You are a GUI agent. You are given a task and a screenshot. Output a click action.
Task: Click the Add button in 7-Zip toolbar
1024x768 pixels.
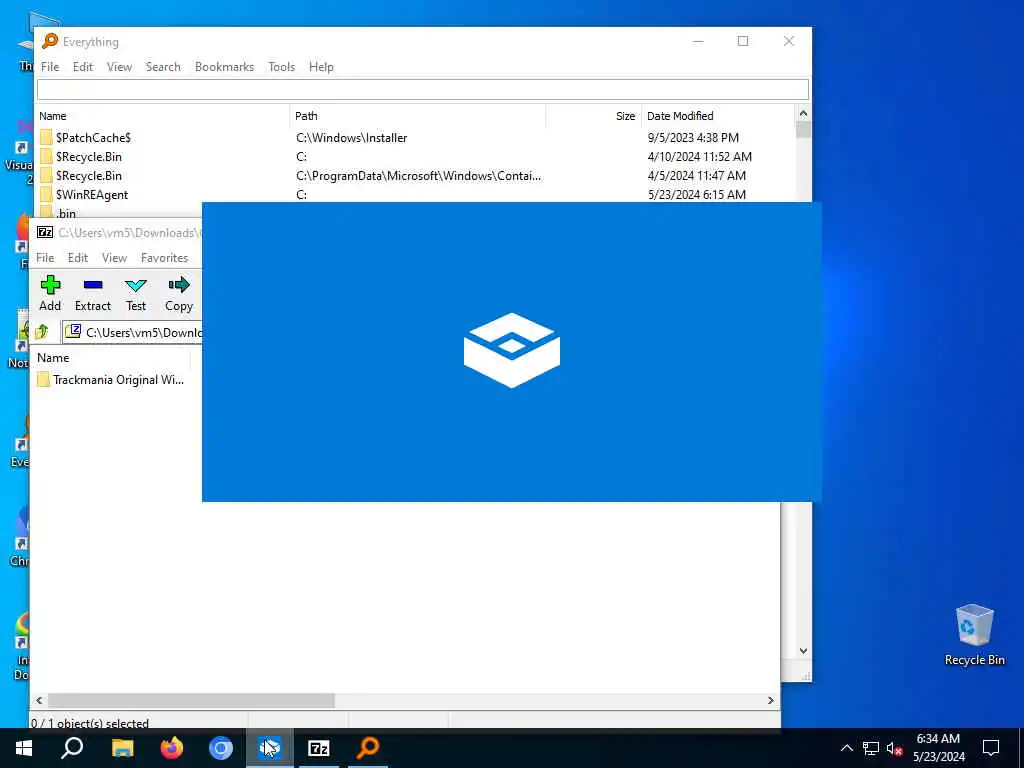pos(50,293)
